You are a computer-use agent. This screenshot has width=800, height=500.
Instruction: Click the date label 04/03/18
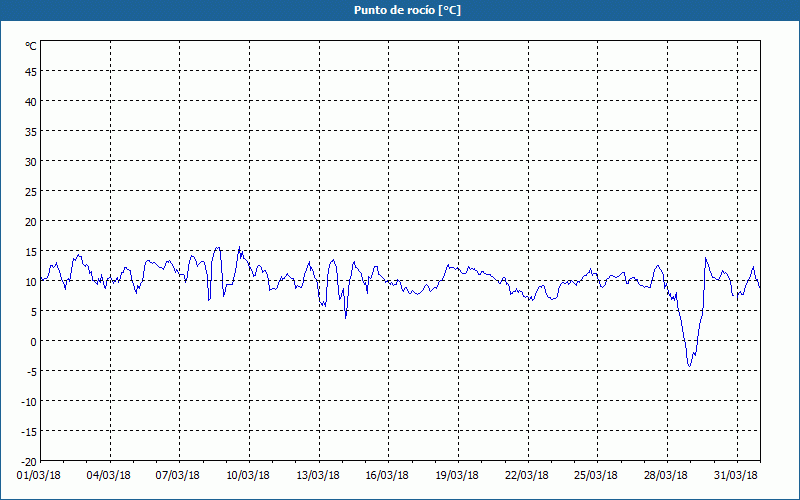(109, 476)
